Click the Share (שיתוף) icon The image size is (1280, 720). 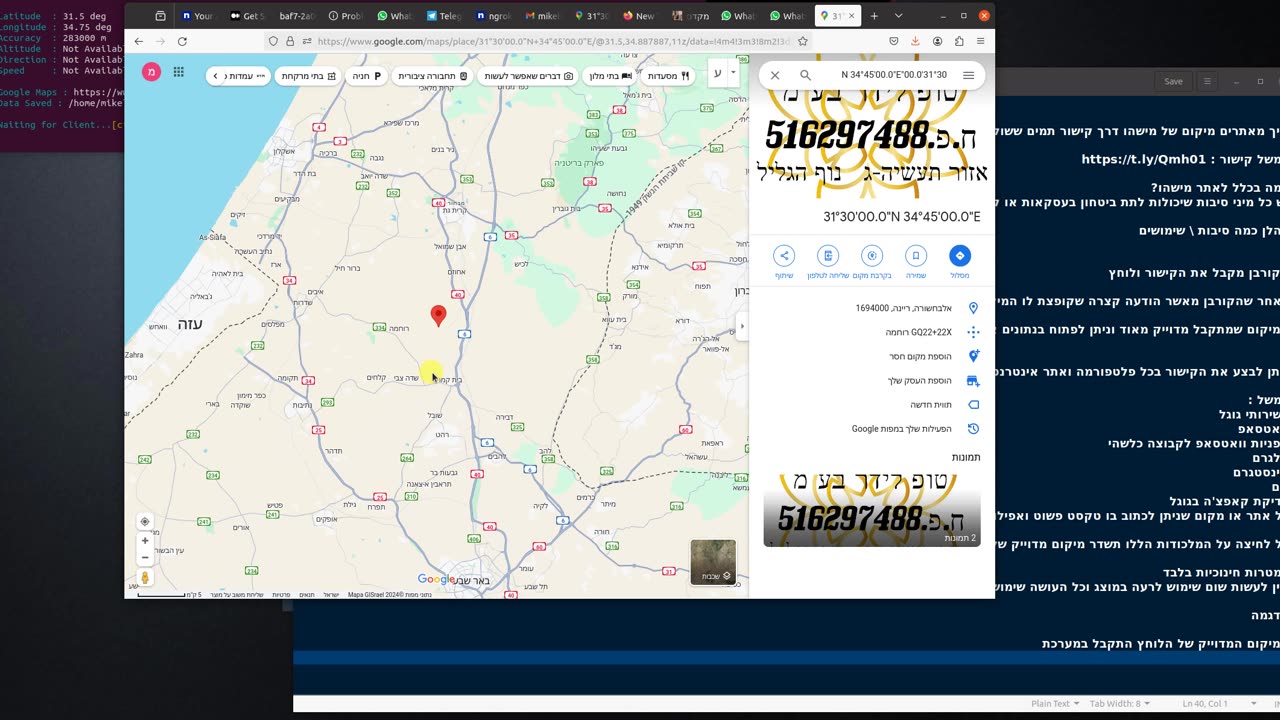(x=784, y=255)
